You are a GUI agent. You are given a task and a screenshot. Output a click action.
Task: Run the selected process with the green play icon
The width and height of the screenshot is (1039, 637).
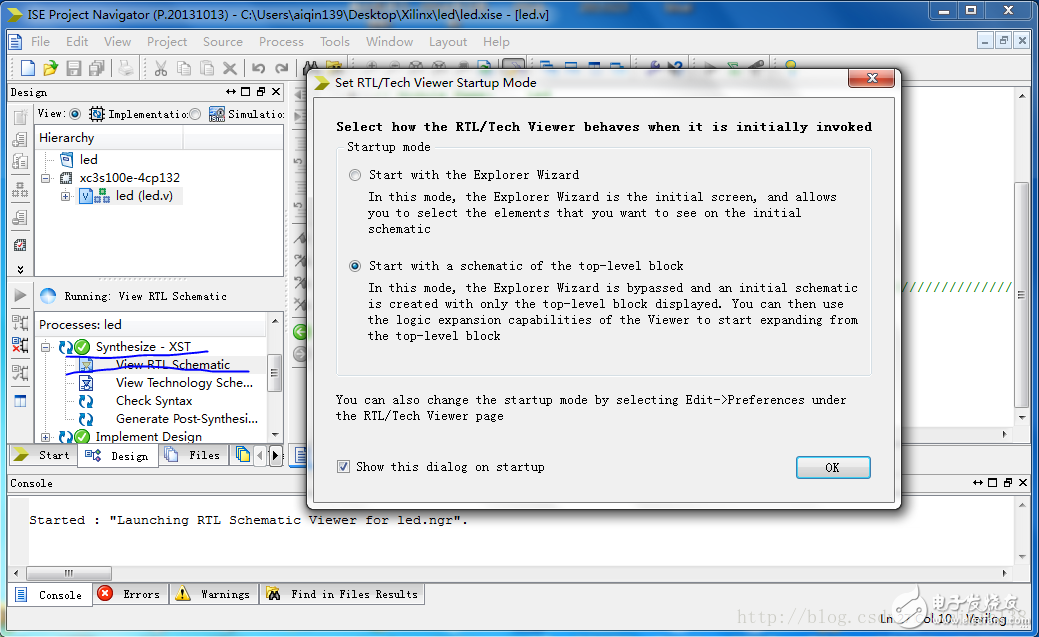tap(21, 295)
